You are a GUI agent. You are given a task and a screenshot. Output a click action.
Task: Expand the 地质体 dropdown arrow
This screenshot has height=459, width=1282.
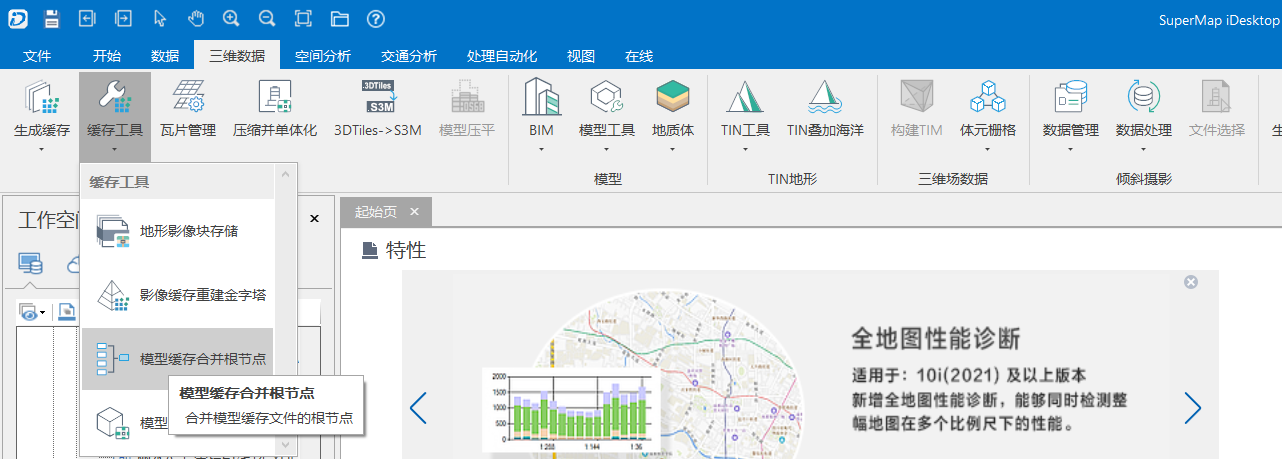pos(673,150)
